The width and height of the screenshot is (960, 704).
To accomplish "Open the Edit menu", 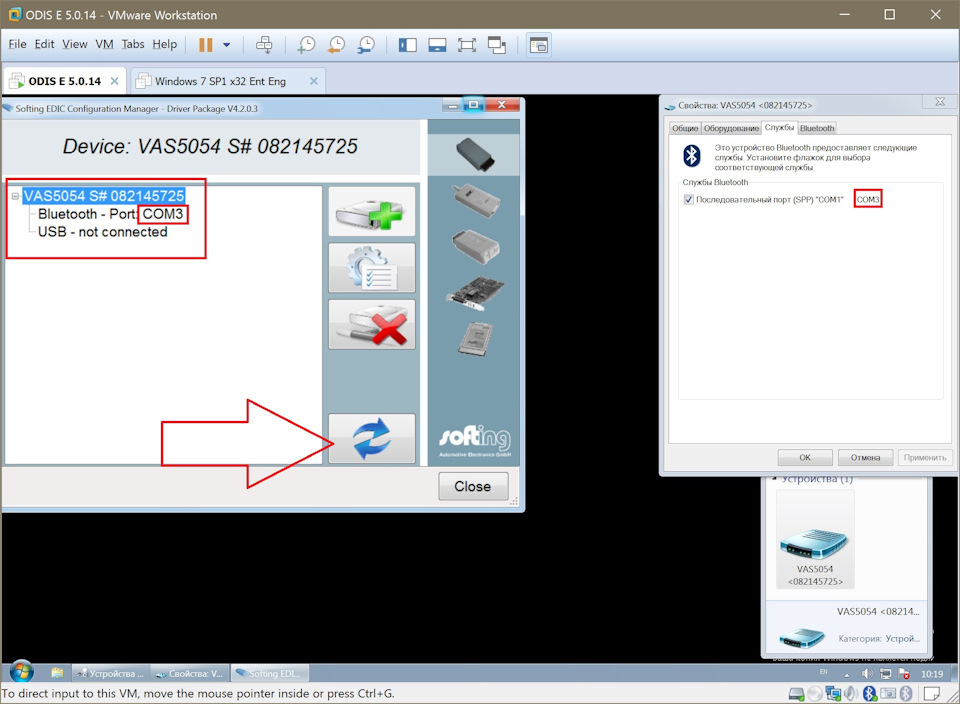I will [44, 44].
